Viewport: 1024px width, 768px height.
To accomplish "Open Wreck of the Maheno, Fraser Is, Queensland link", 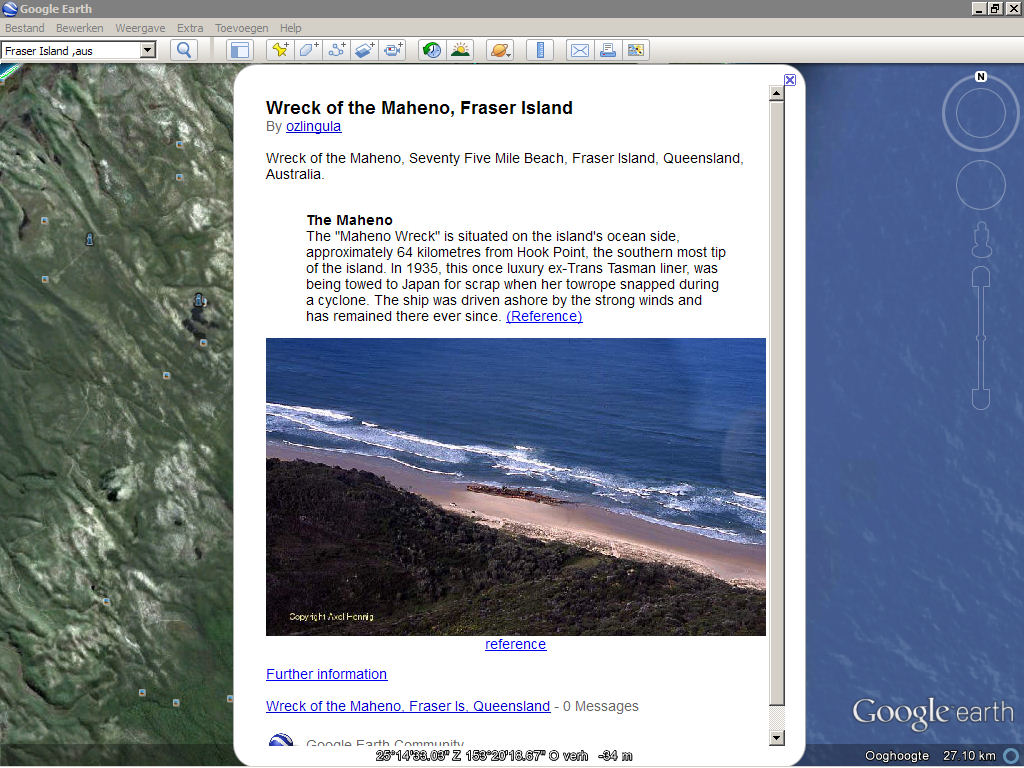I will (x=408, y=706).
